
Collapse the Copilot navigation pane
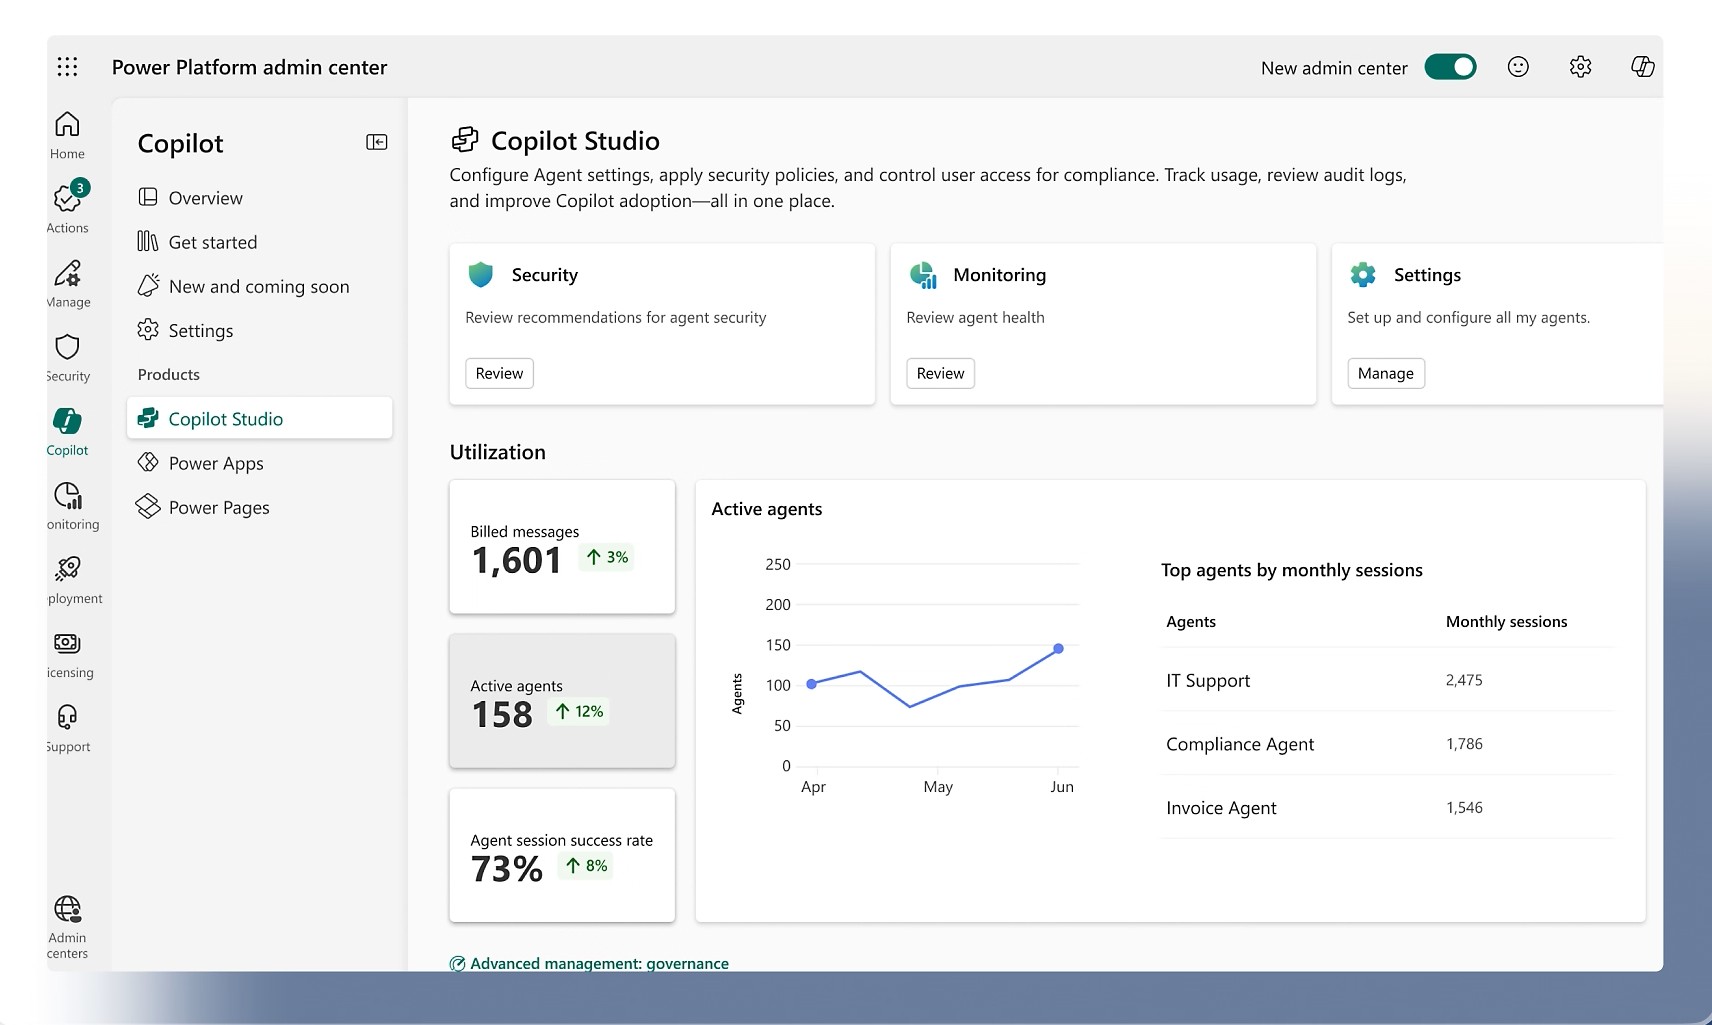[377, 142]
